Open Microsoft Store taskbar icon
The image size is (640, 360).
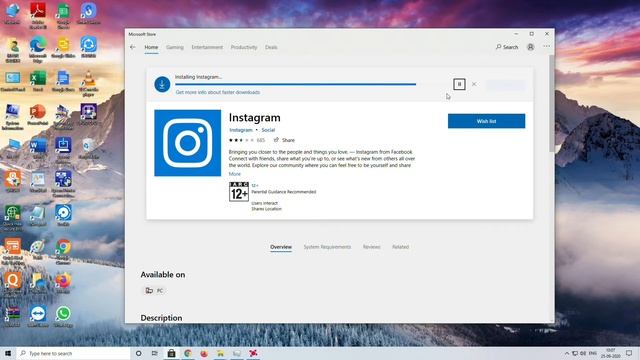[171, 353]
